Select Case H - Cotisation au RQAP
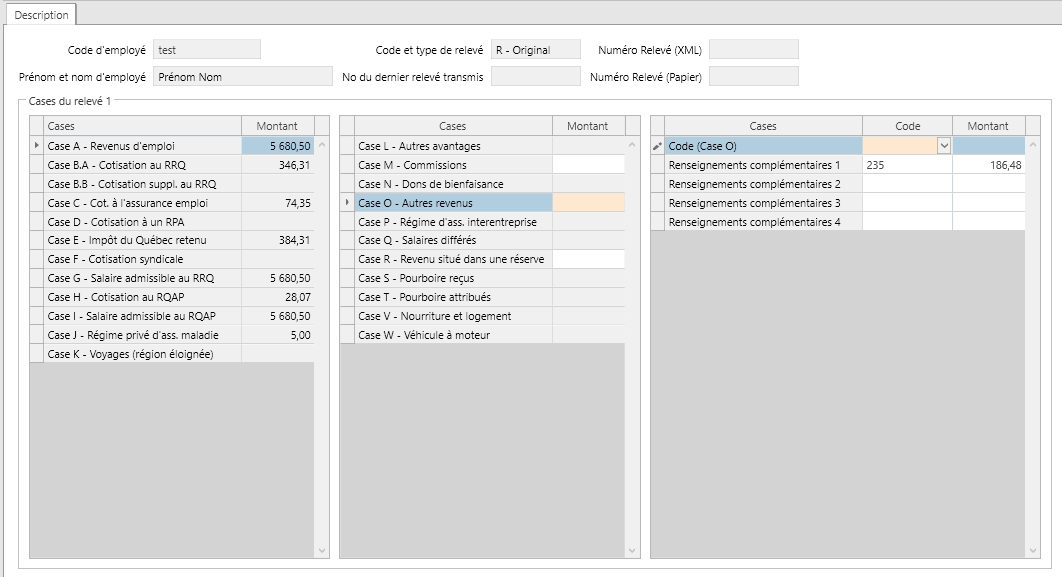This screenshot has height=577, width=1062. point(172,297)
